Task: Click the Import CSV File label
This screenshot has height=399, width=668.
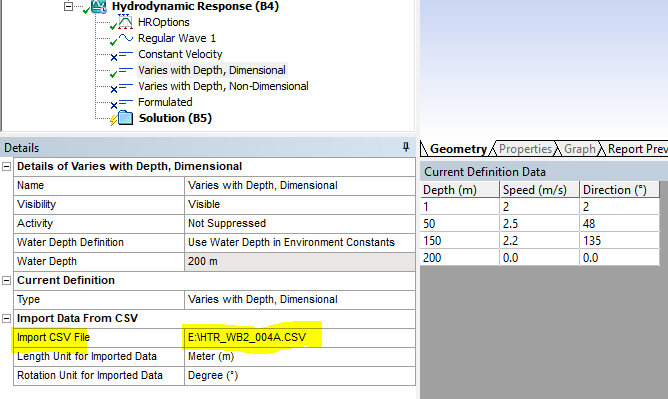Action: click(x=53, y=337)
